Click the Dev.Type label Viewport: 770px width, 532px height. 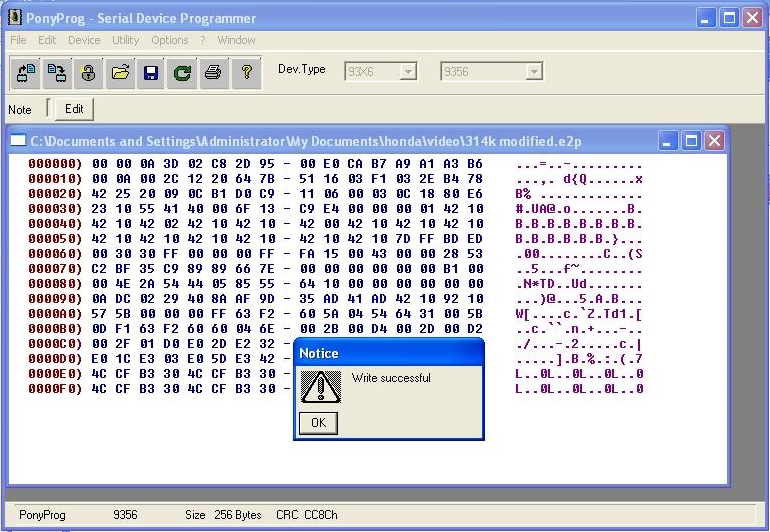coord(302,69)
